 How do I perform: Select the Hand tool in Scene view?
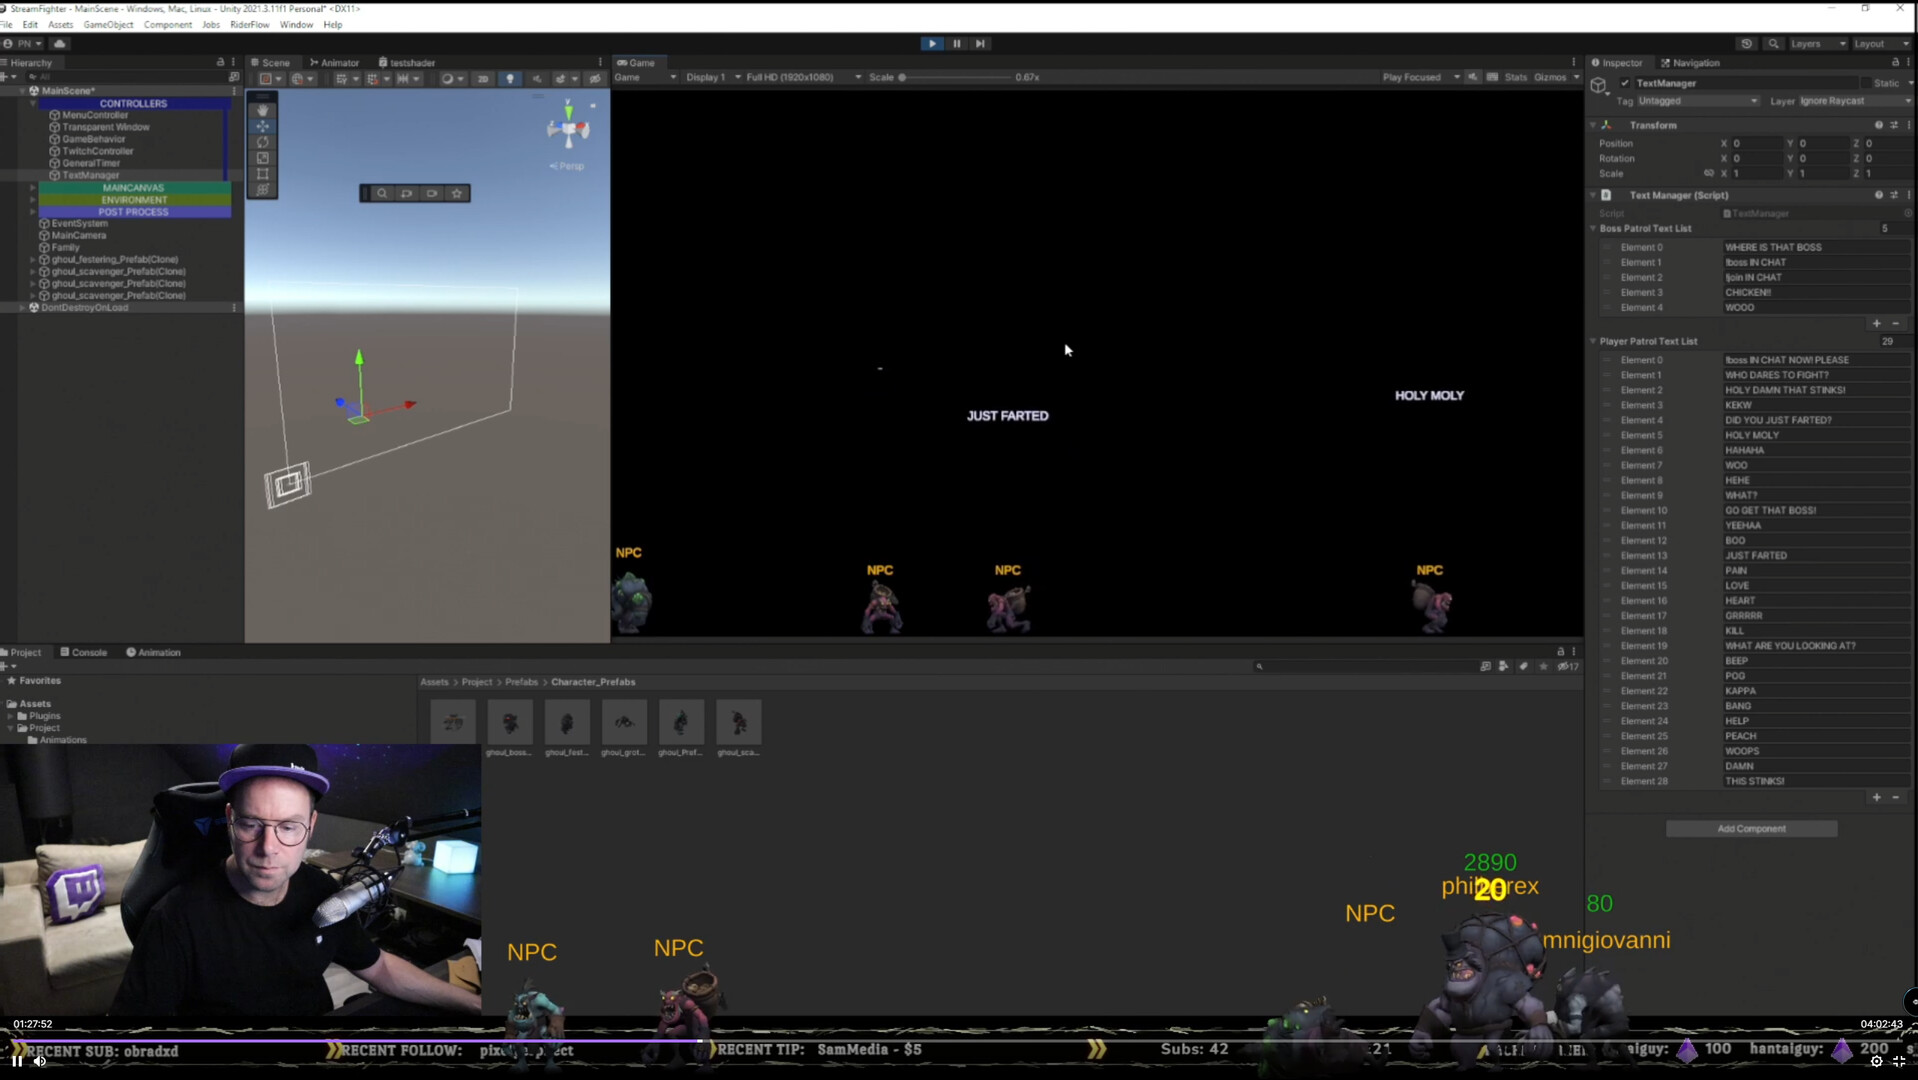[x=262, y=110]
